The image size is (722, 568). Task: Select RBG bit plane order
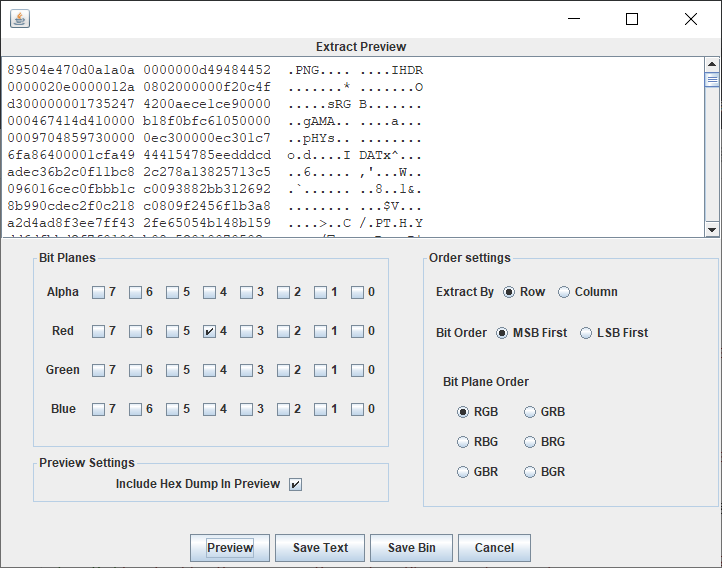(x=463, y=442)
